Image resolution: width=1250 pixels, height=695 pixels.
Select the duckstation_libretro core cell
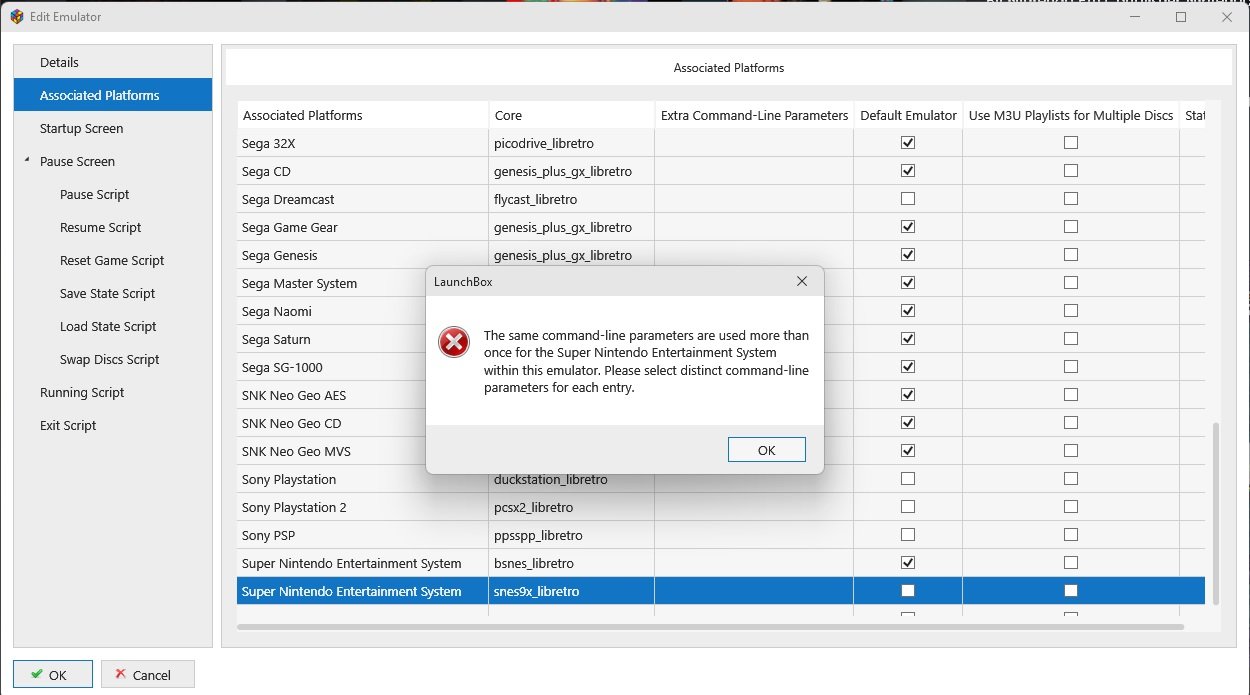[x=572, y=480]
